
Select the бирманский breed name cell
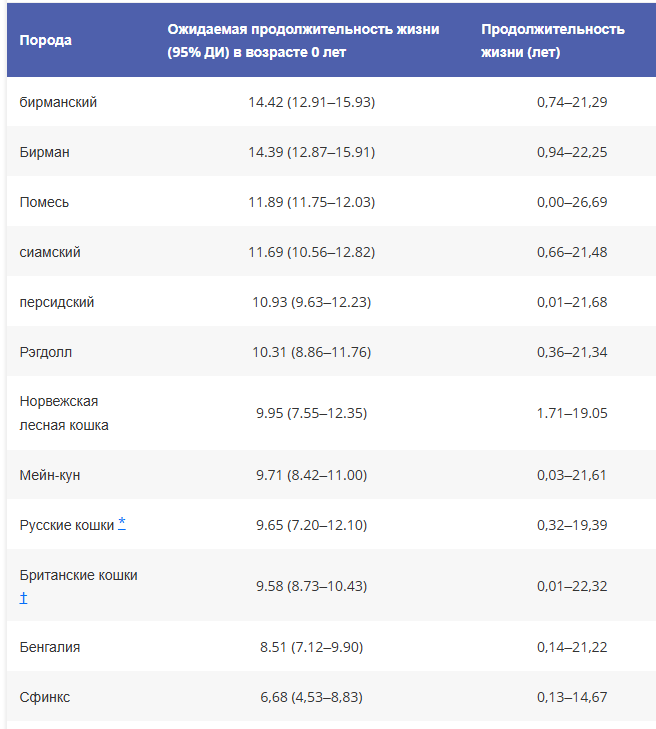(x=58, y=102)
